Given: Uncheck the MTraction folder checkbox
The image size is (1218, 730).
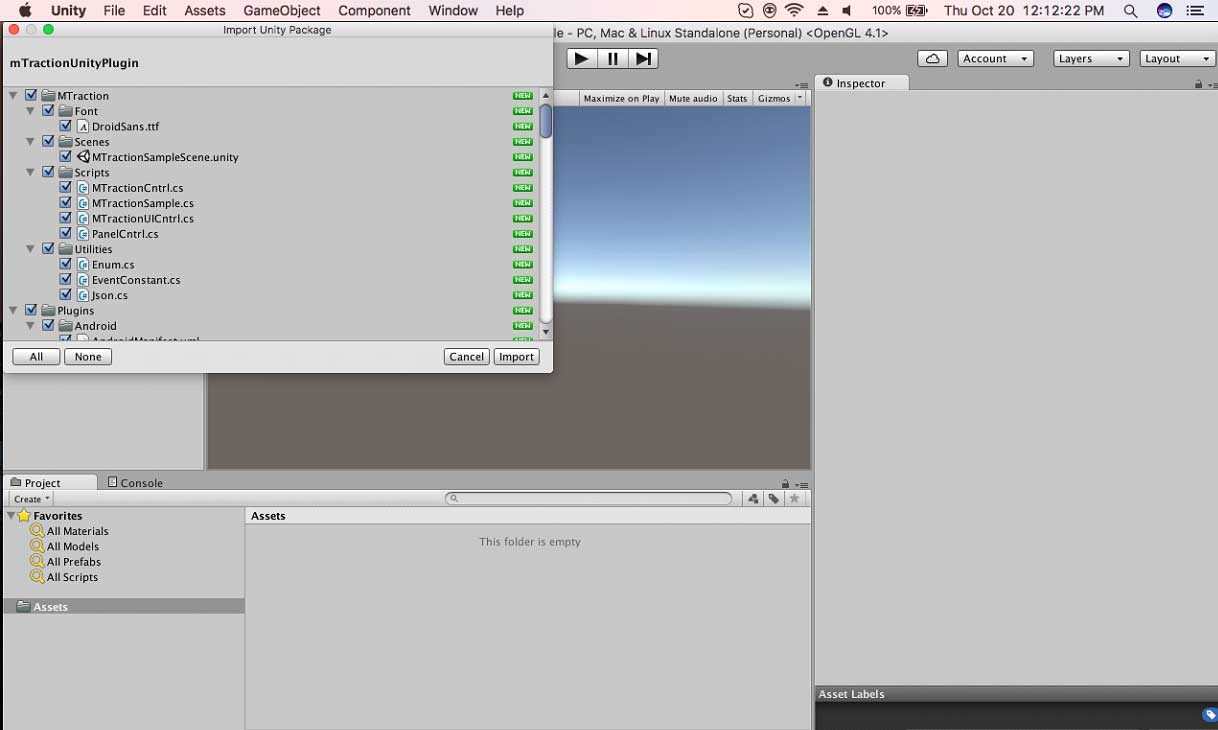Looking at the screenshot, I should coord(31,96).
